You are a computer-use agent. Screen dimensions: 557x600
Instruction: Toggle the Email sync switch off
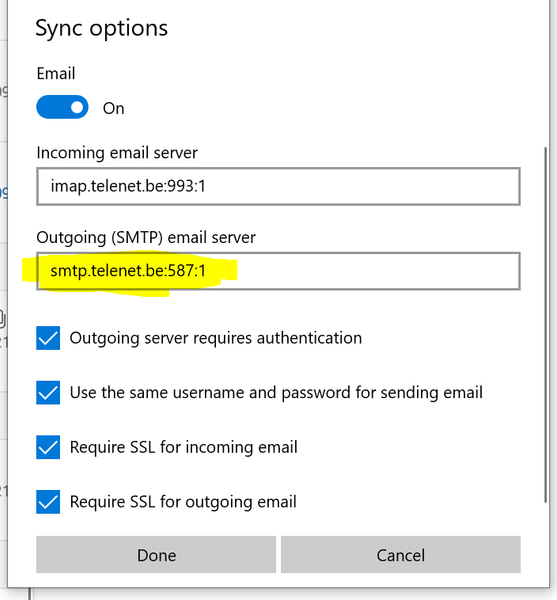62,107
